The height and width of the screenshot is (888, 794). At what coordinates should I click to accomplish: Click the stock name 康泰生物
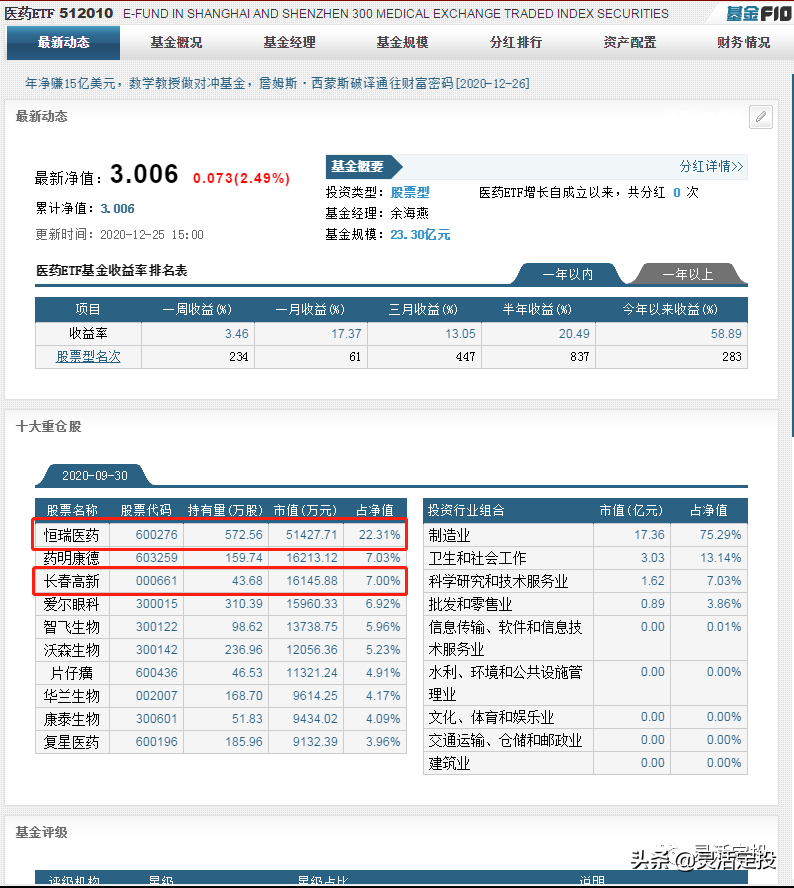tap(71, 719)
